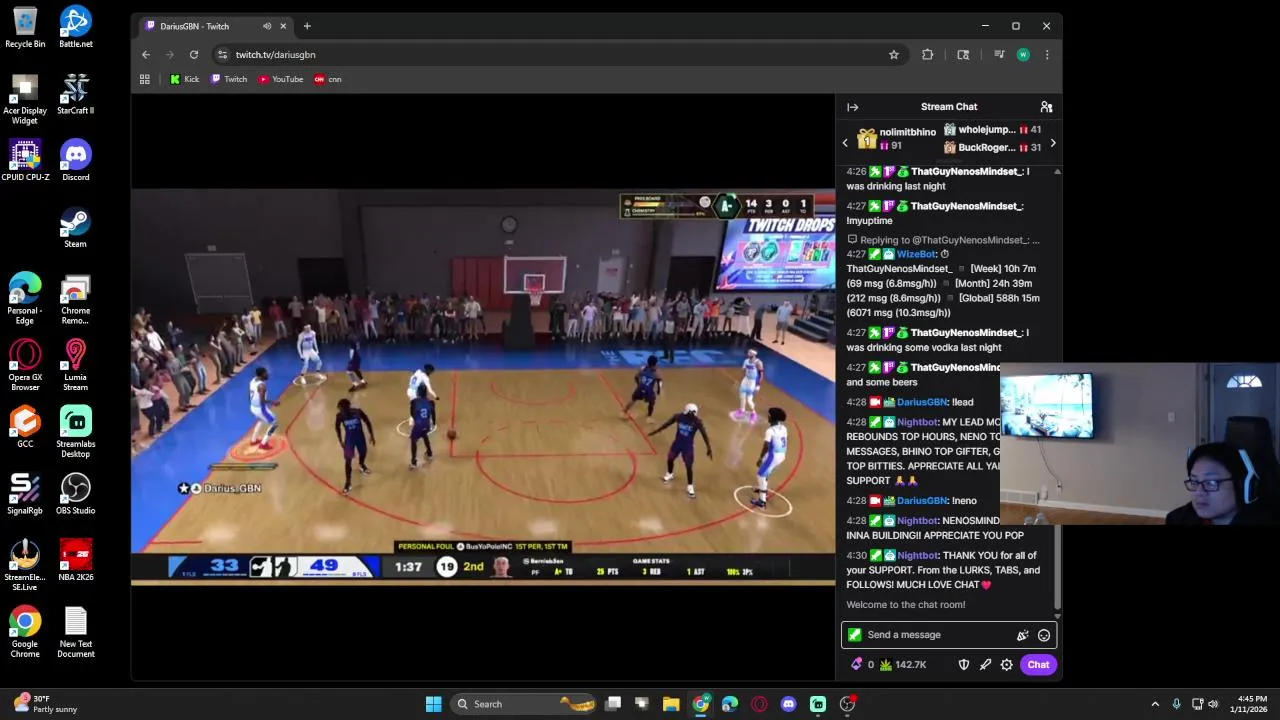Open the chat identity badge in message box
1280x720 pixels.
(854, 635)
